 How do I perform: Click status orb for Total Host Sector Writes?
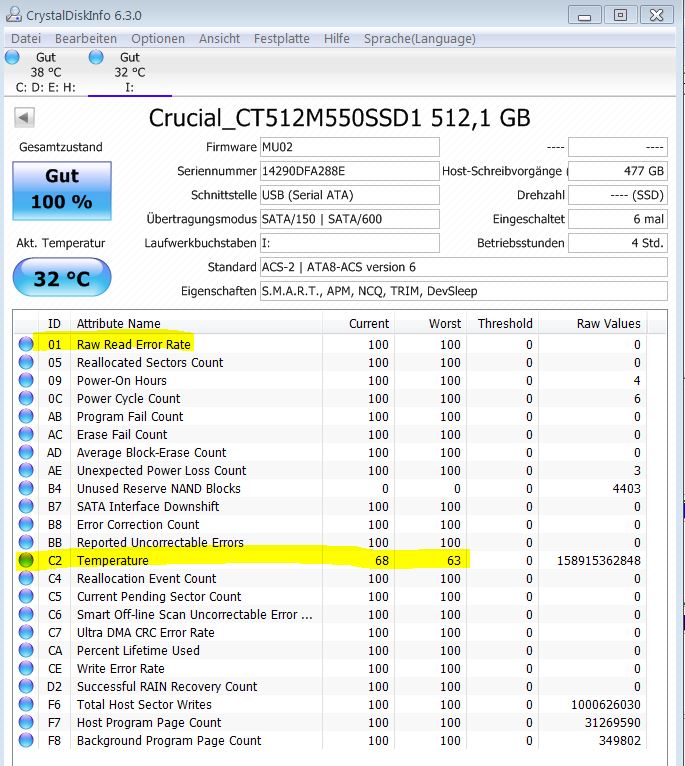26,704
